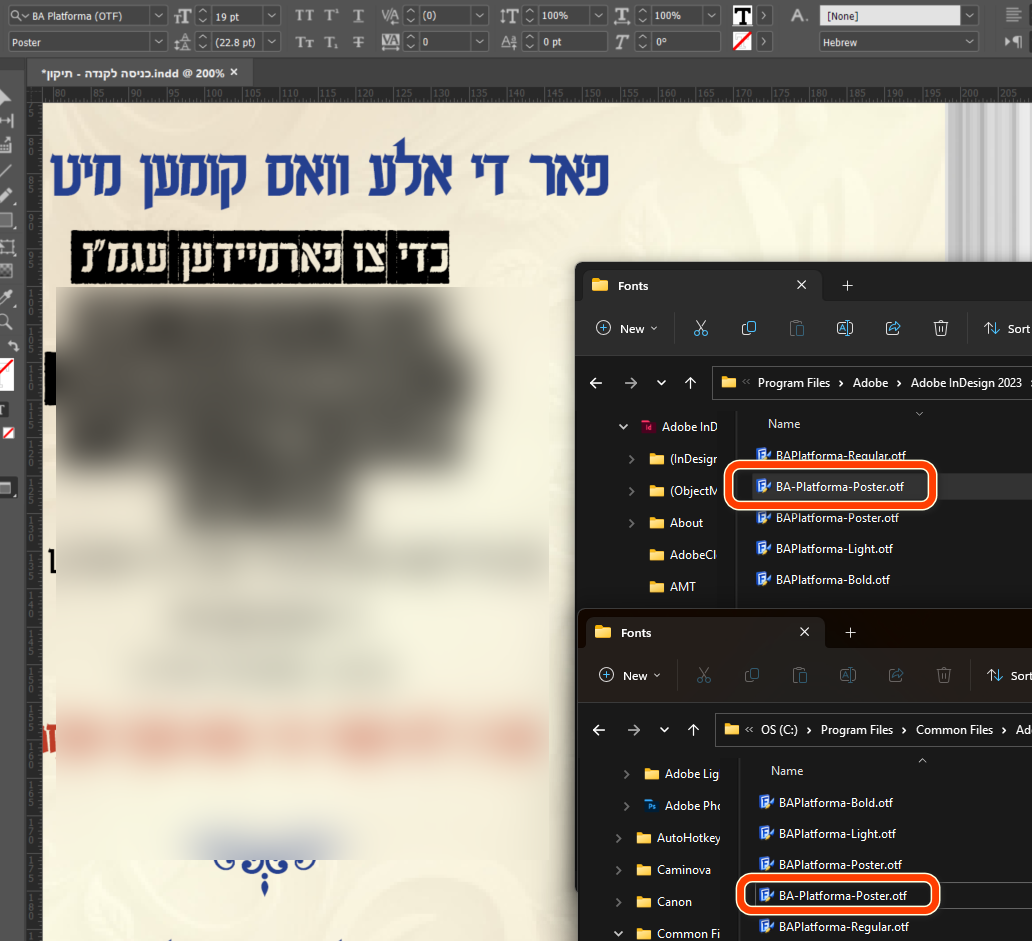Toggle Strikethrough formatting
The image size is (1032, 941).
(x=359, y=41)
